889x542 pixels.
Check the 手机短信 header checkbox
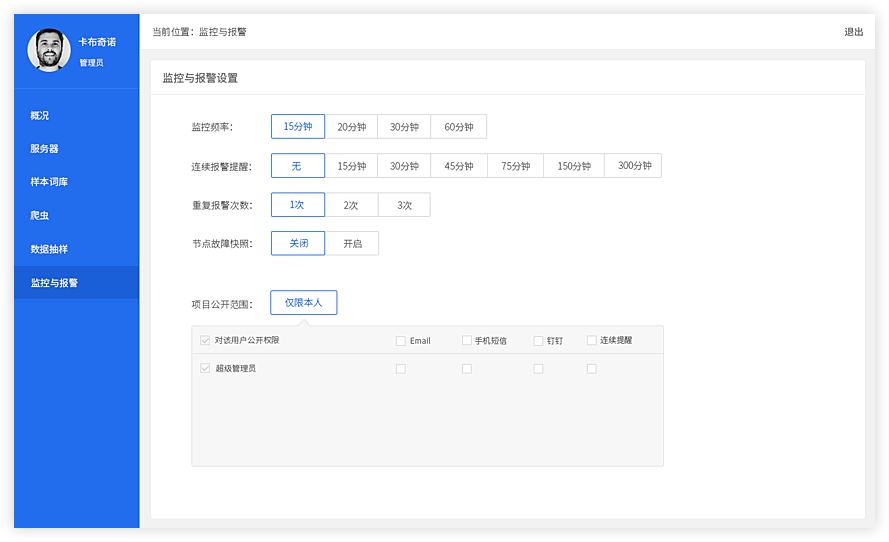(x=467, y=341)
